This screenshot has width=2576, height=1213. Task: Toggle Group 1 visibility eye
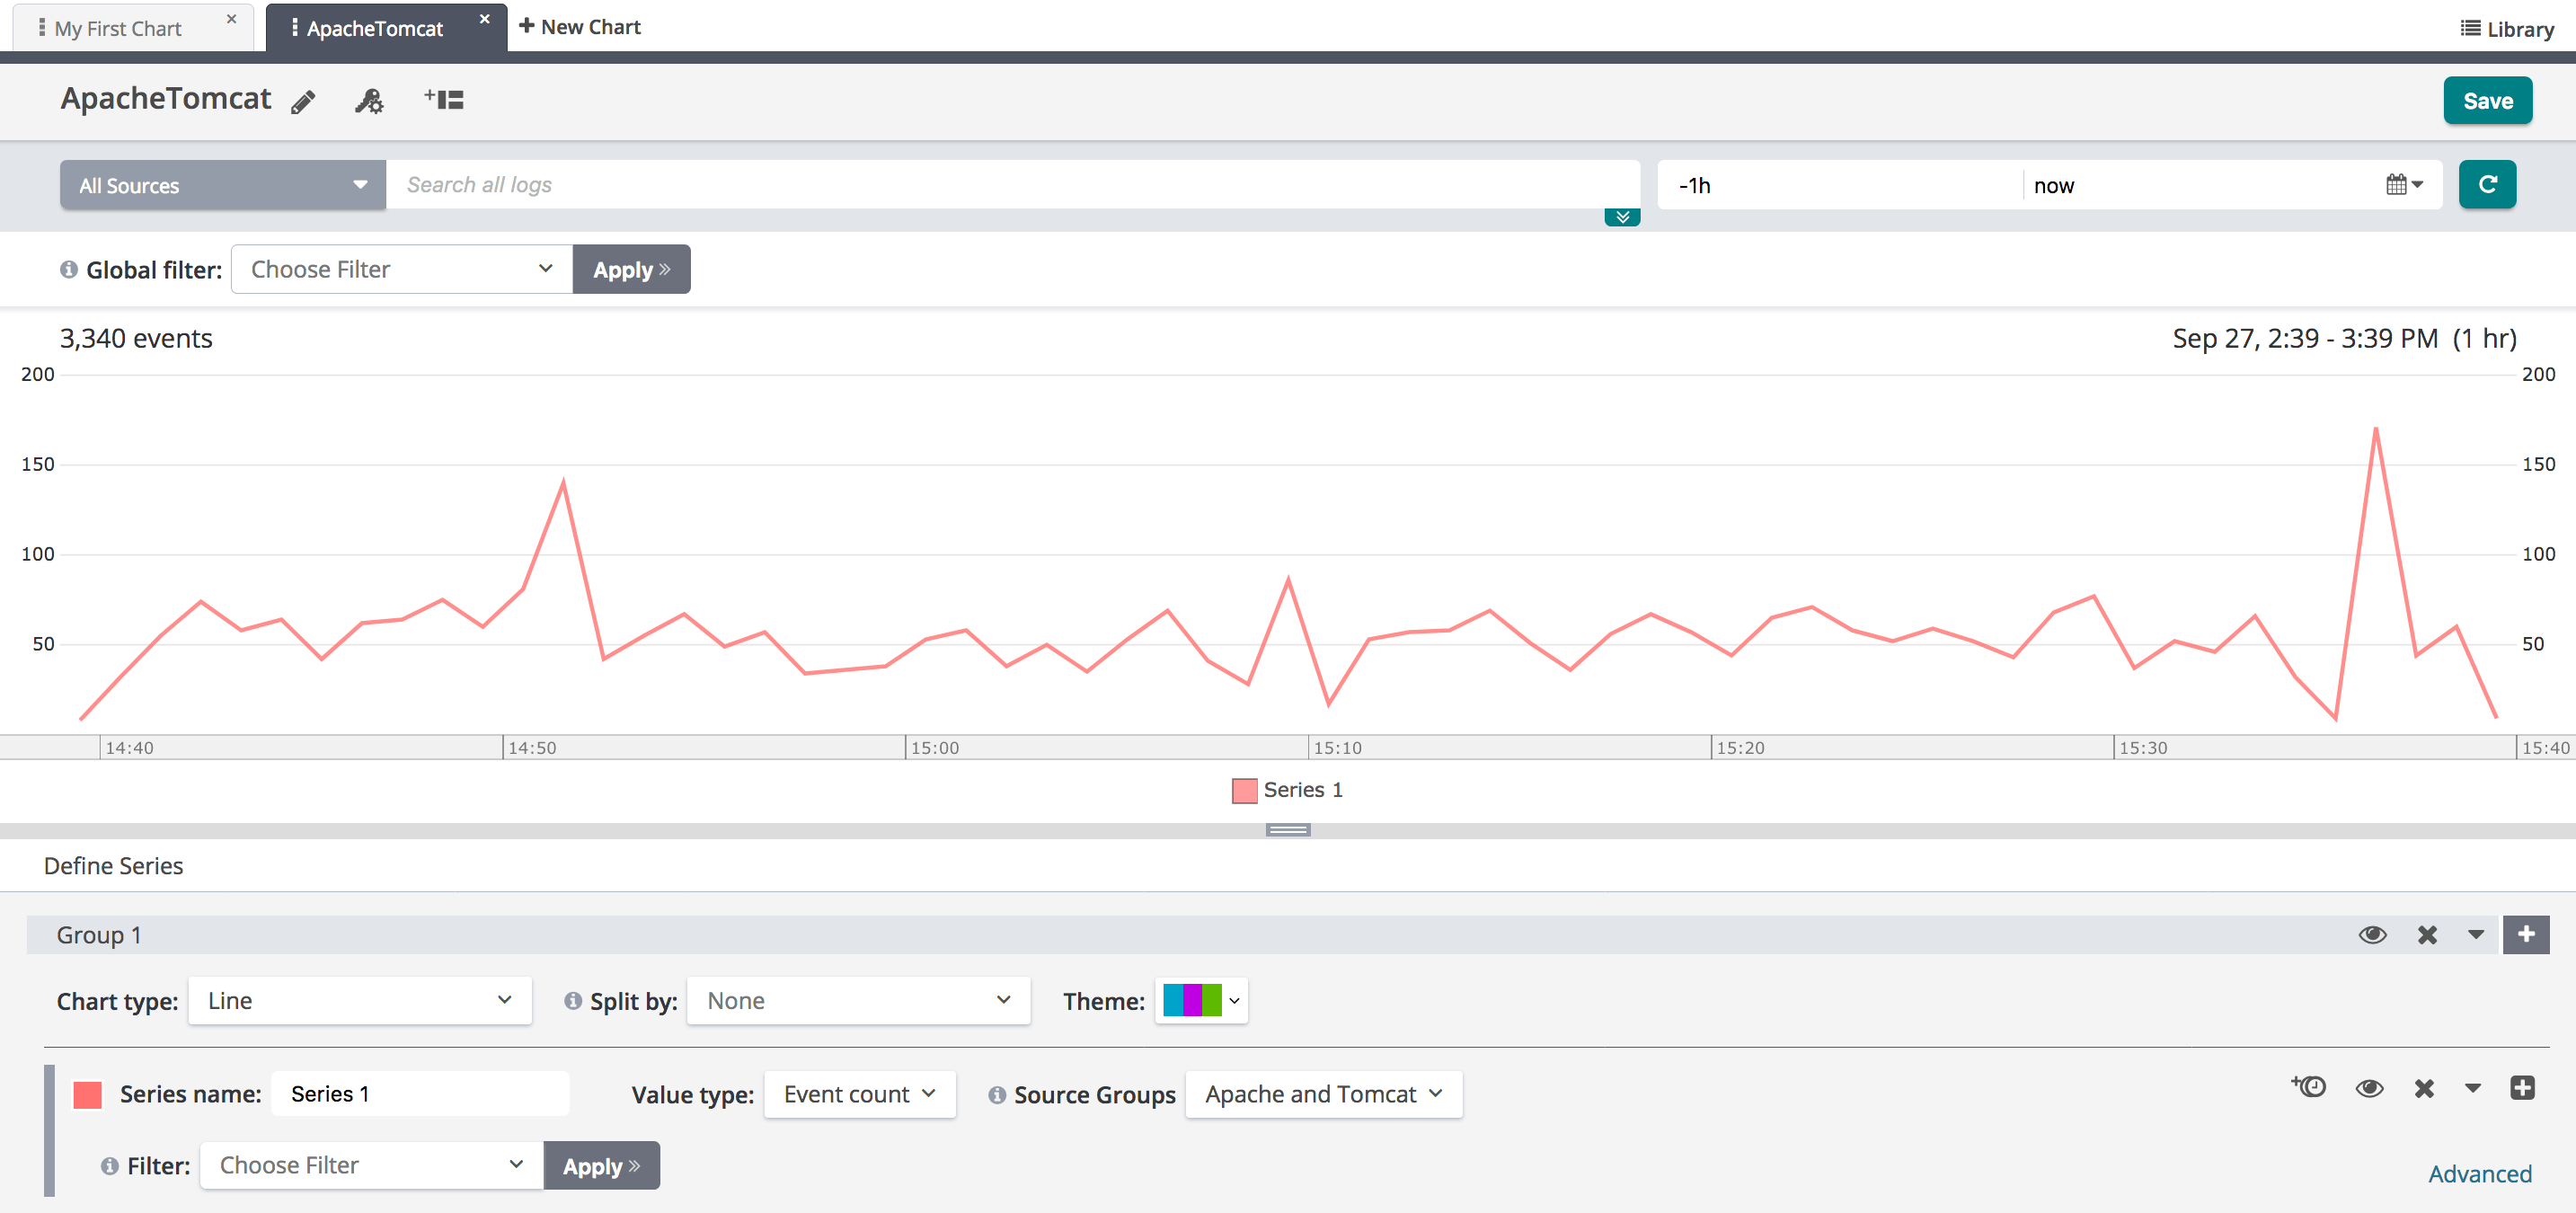click(2372, 934)
